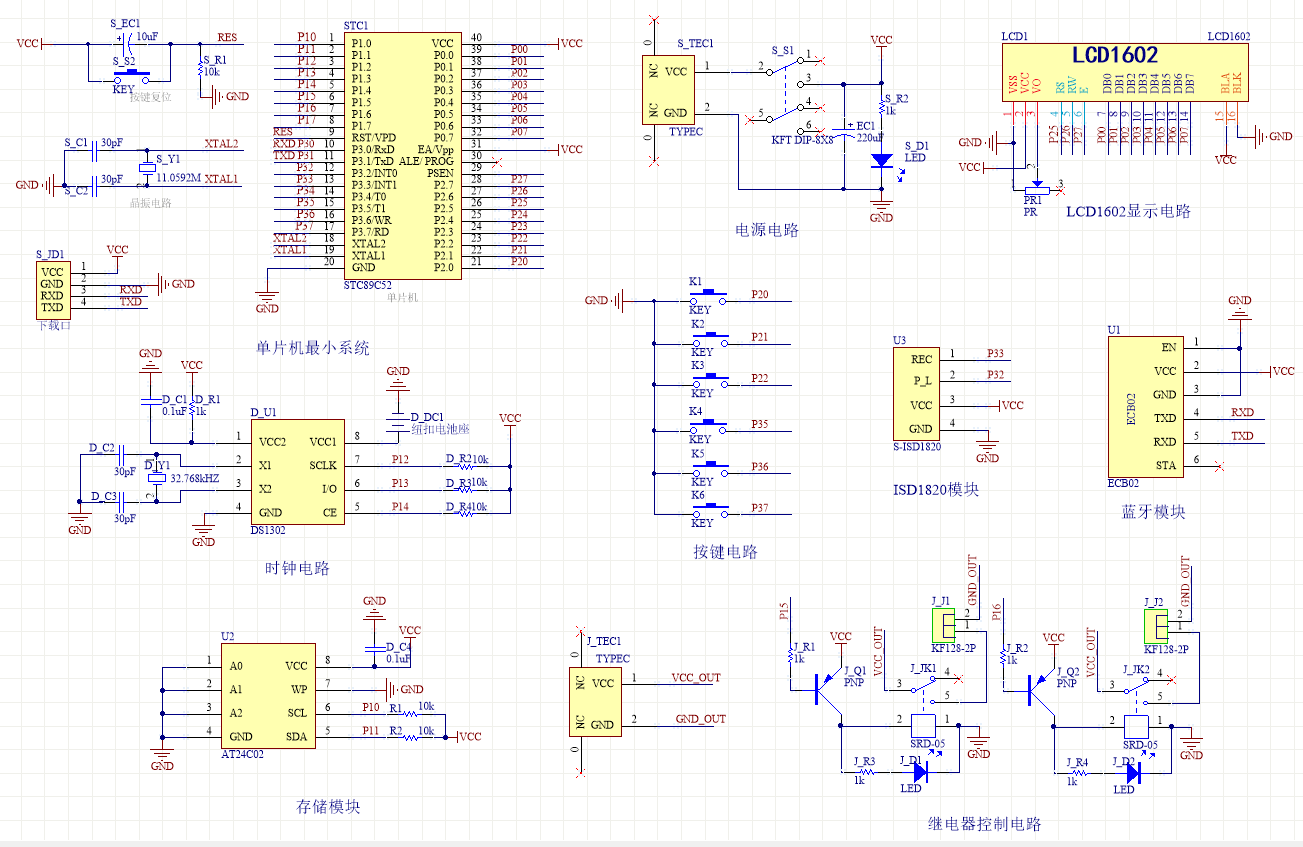Select the S_JD1 download port header
Viewport: 1303px width, 847px height.
click(52, 289)
